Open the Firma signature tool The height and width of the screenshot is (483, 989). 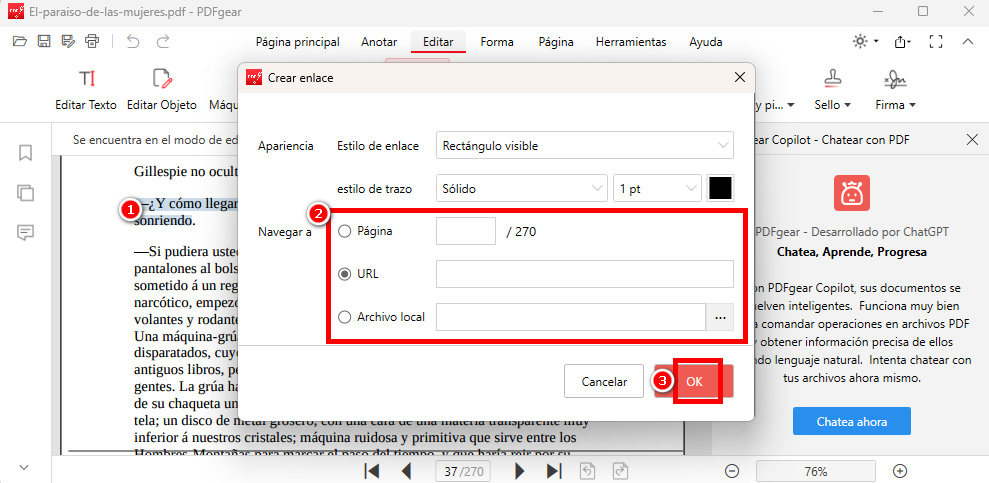tap(895, 89)
